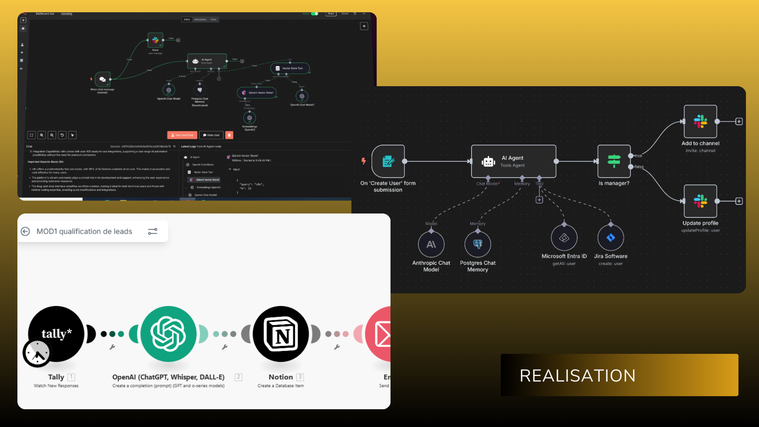Select Vector Store Tool row in logs tree
759x427 pixels.
(x=203, y=172)
